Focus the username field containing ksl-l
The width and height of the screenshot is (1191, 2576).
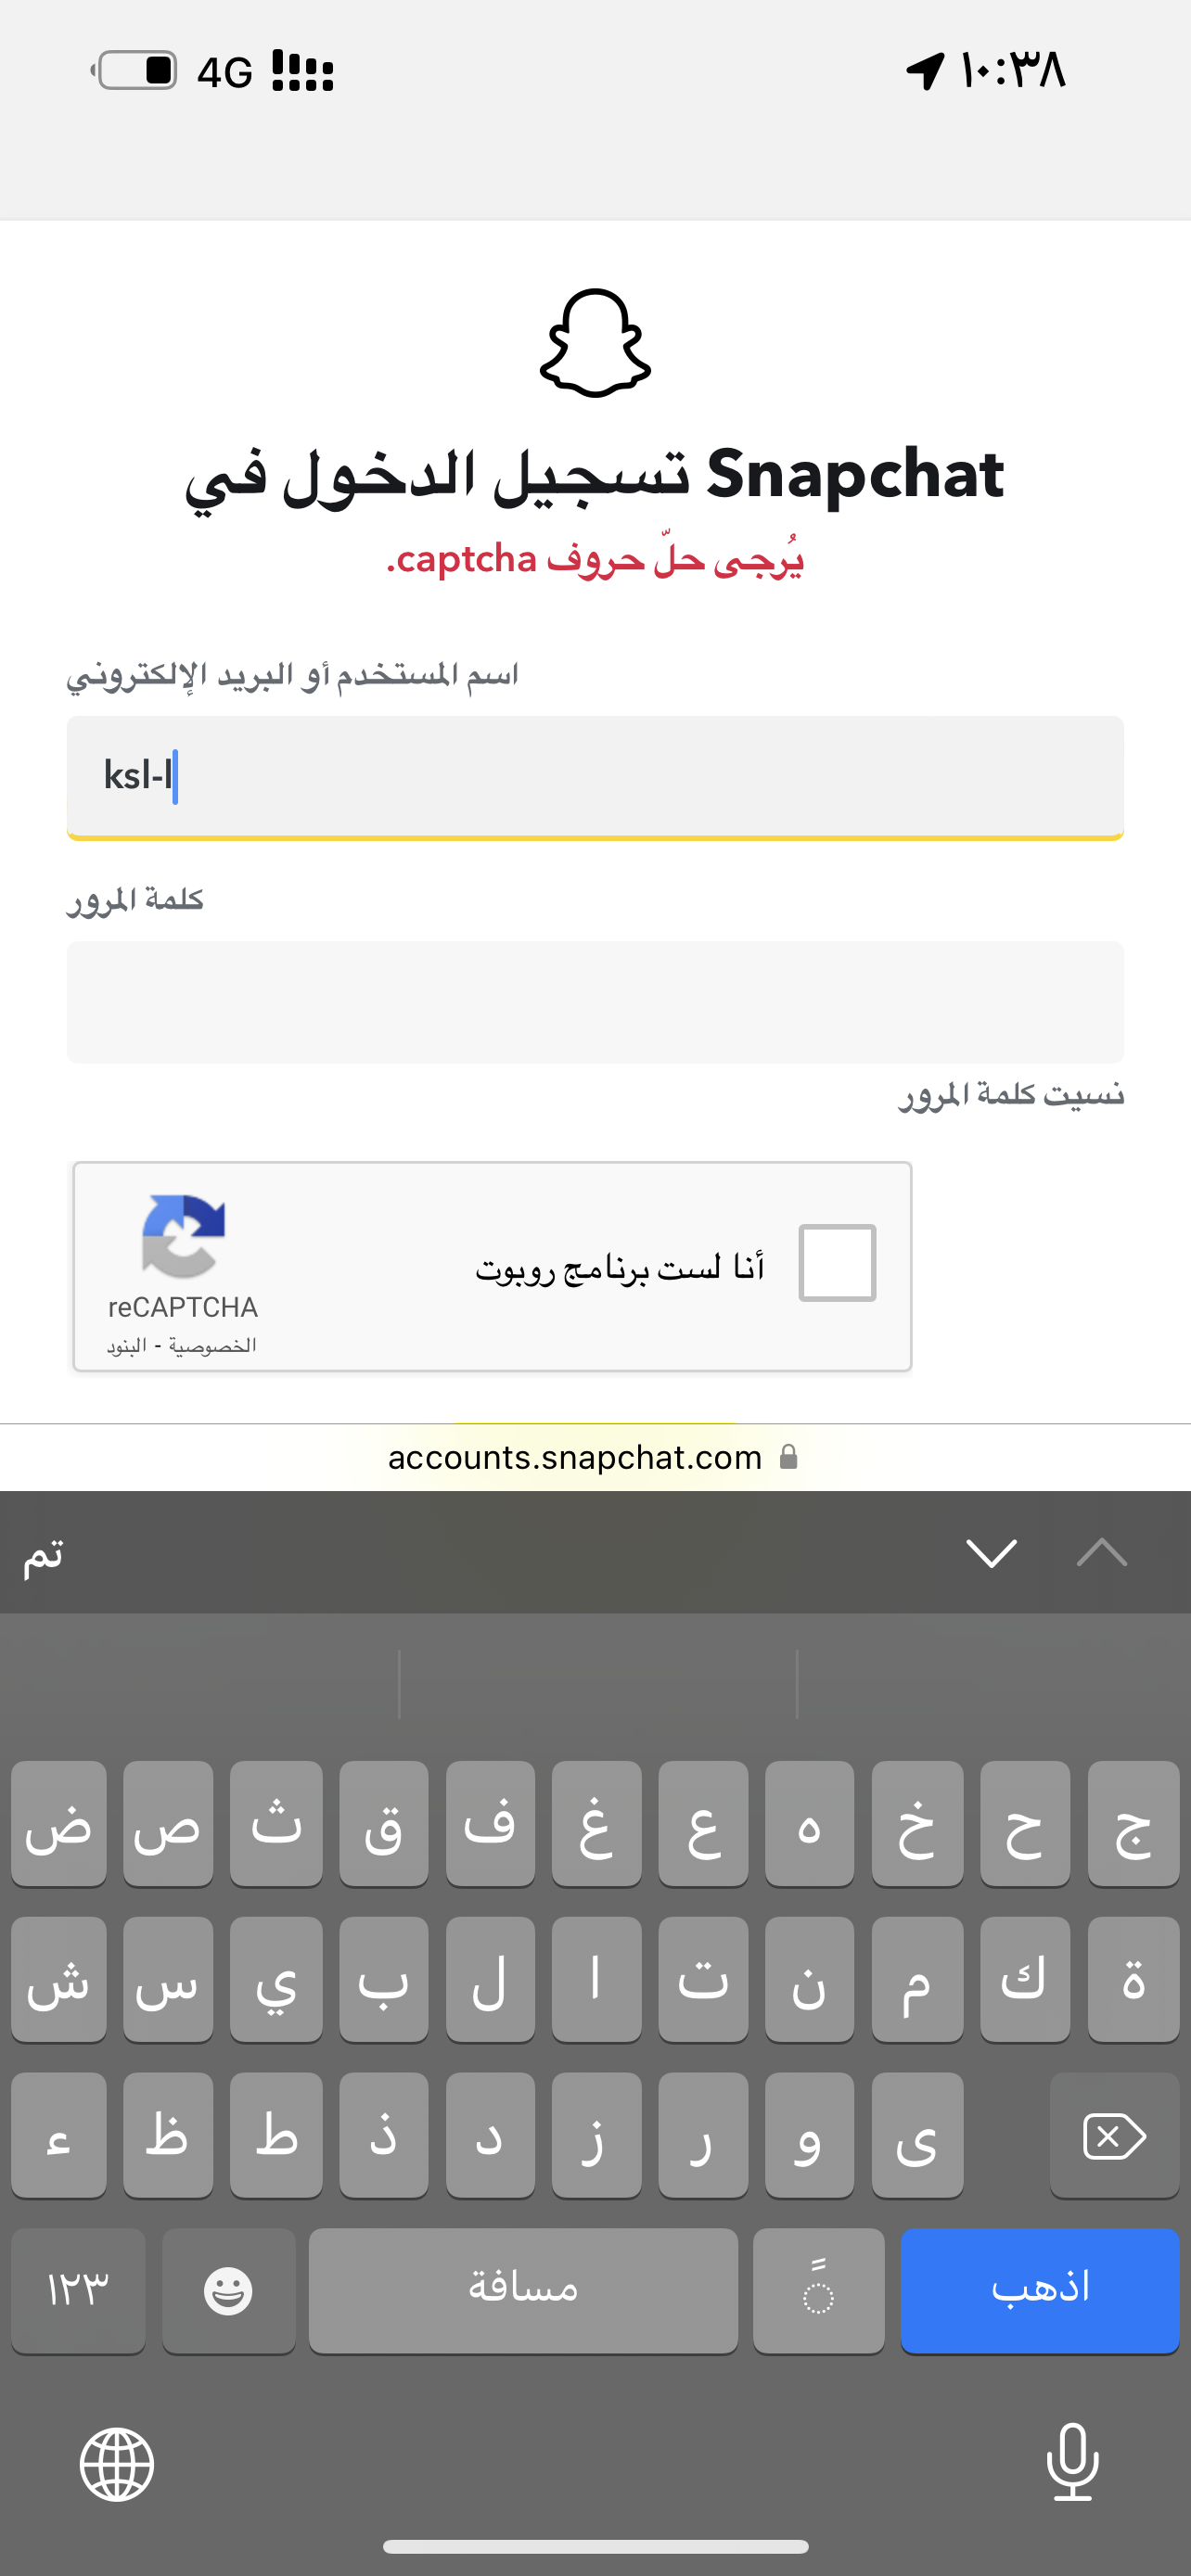point(595,777)
